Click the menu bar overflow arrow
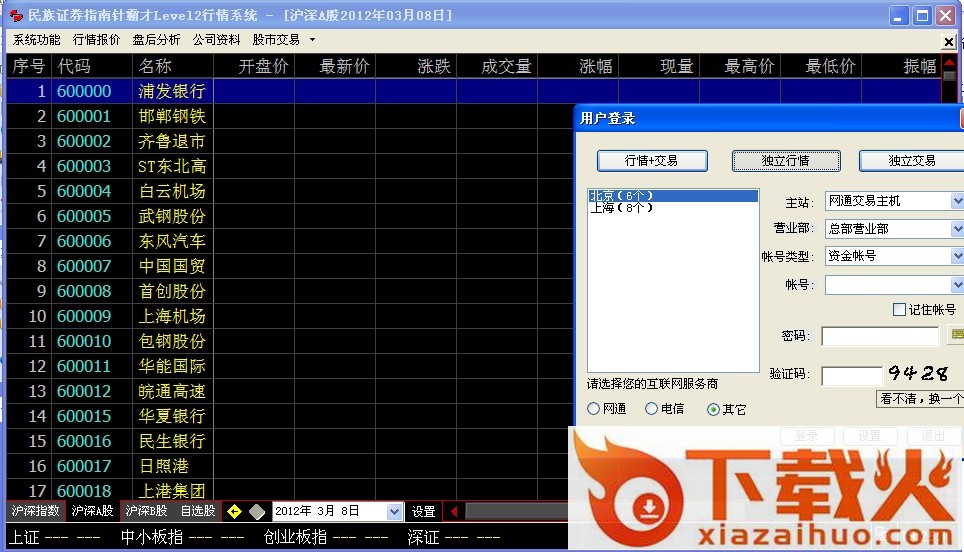964x552 pixels. pyautogui.click(x=312, y=40)
